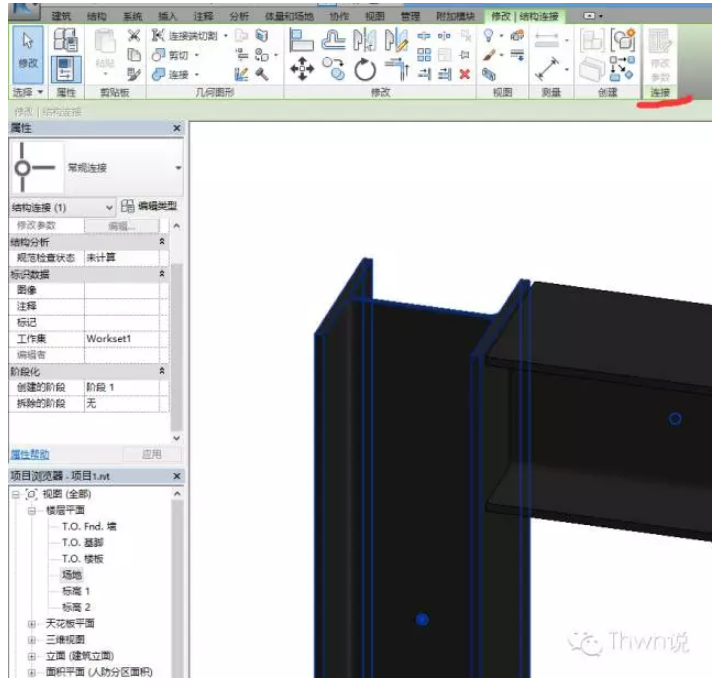
Task: Click the Properties palette vertical scrollbar
Action: pyautogui.click(x=176, y=347)
